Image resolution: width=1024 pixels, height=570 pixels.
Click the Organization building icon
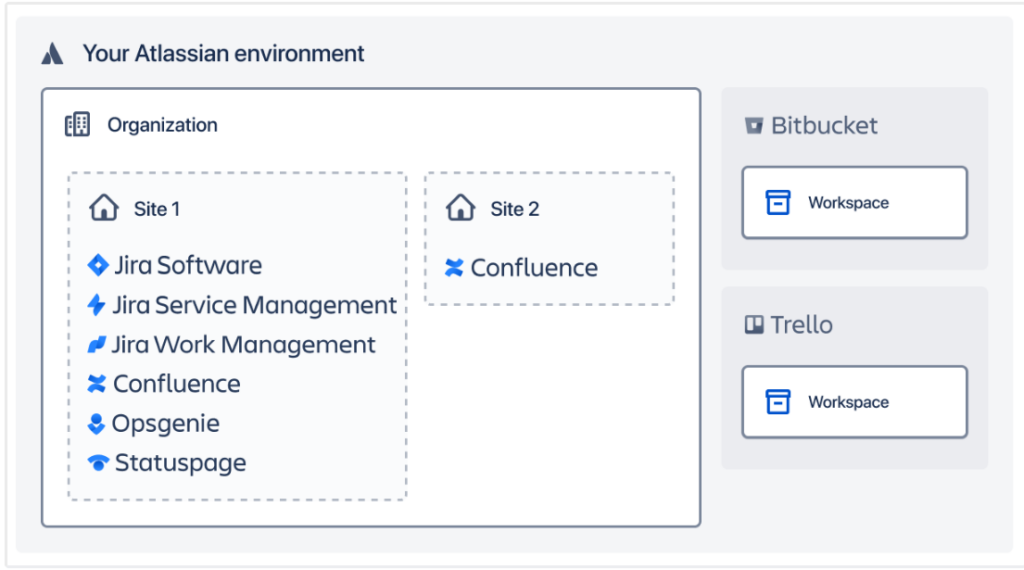77,125
